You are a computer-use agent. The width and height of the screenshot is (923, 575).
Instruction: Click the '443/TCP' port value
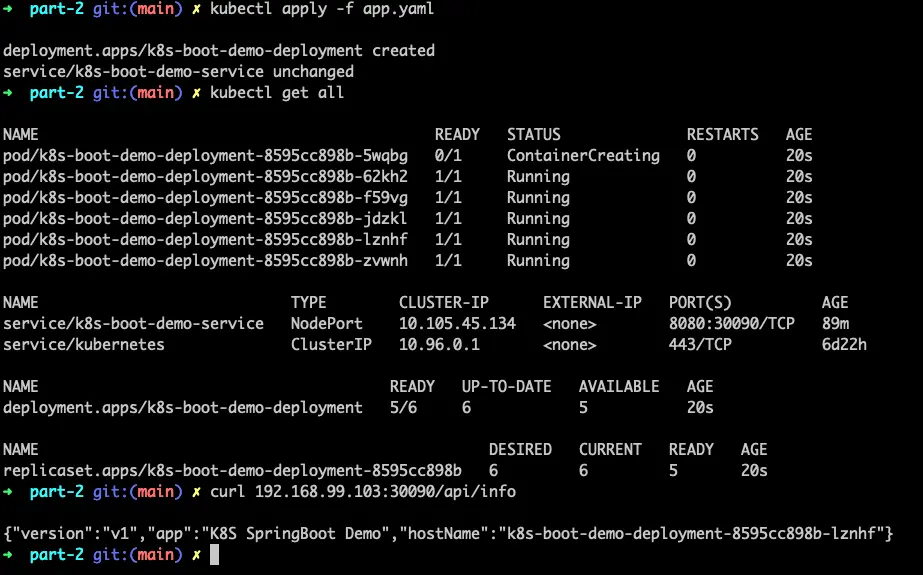(x=700, y=345)
